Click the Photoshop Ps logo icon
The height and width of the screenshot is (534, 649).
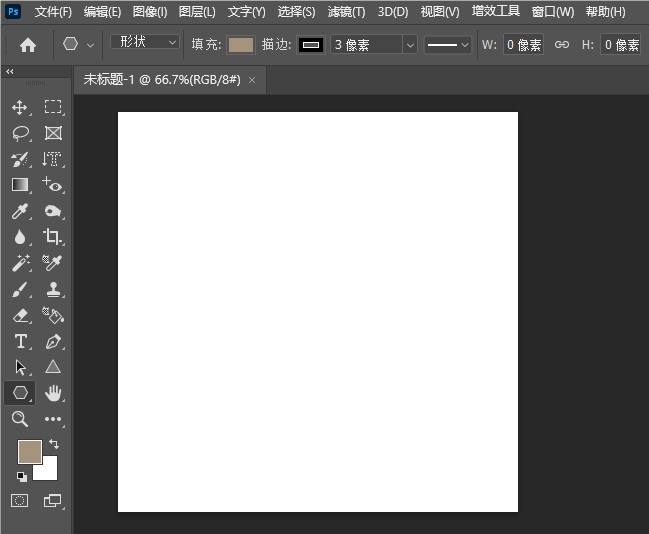point(13,12)
